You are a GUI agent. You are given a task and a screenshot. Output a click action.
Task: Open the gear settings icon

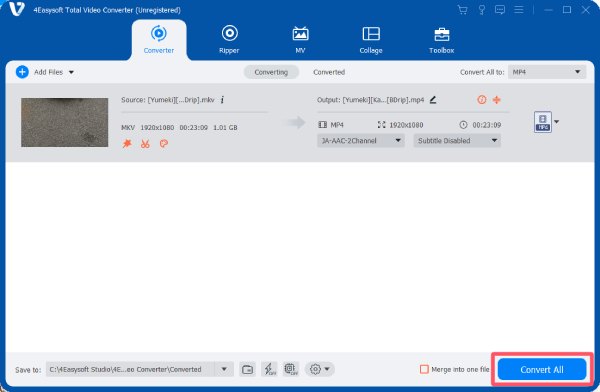315,369
